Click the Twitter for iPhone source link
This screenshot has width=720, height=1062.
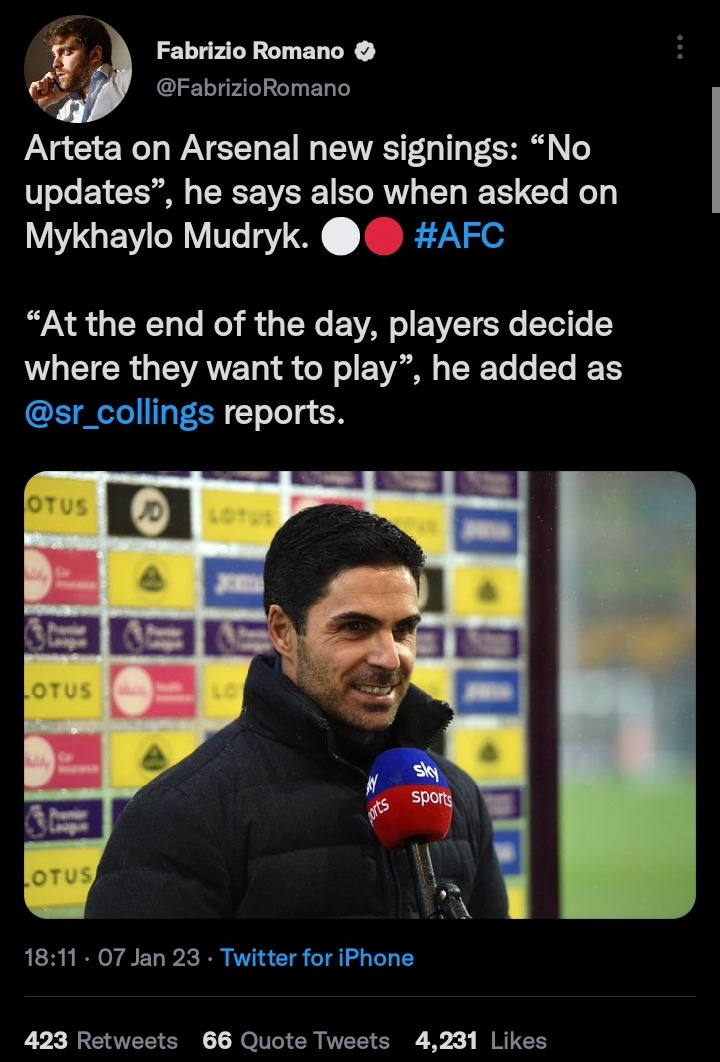[x=317, y=958]
